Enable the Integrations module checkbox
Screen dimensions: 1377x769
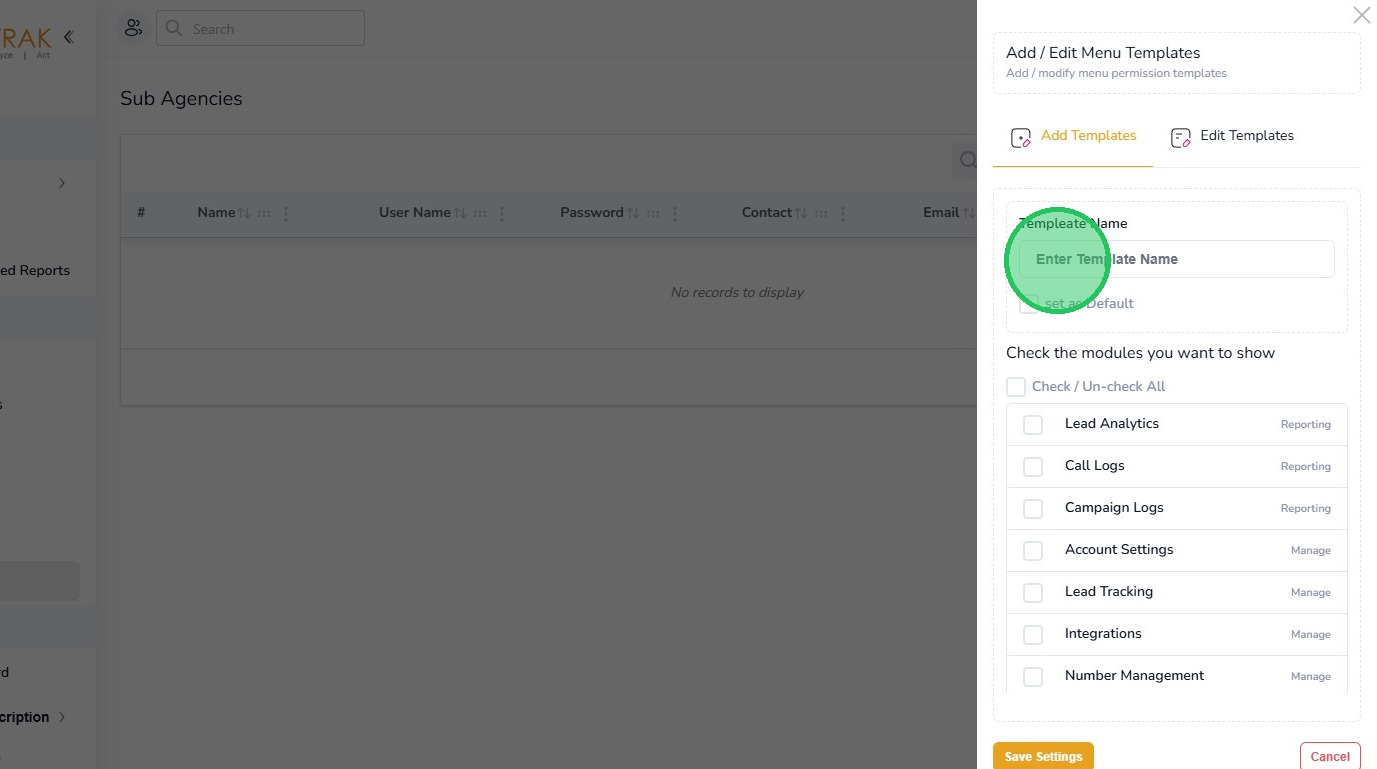(1033, 635)
